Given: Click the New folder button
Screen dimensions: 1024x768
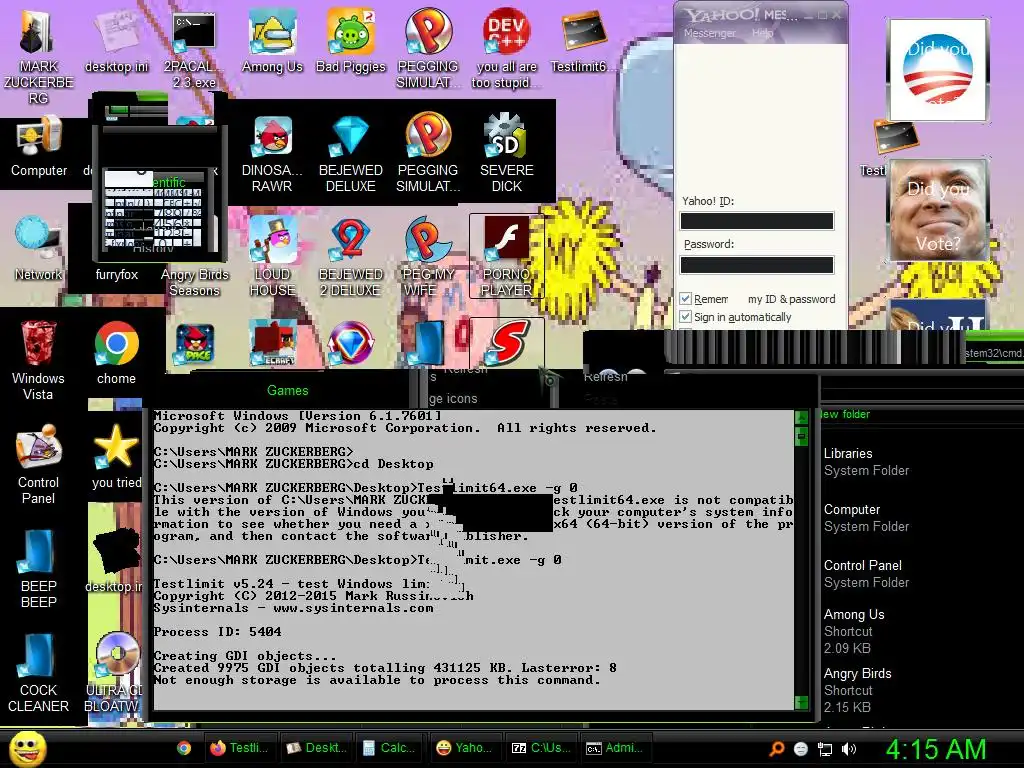Looking at the screenshot, I should 845,414.
